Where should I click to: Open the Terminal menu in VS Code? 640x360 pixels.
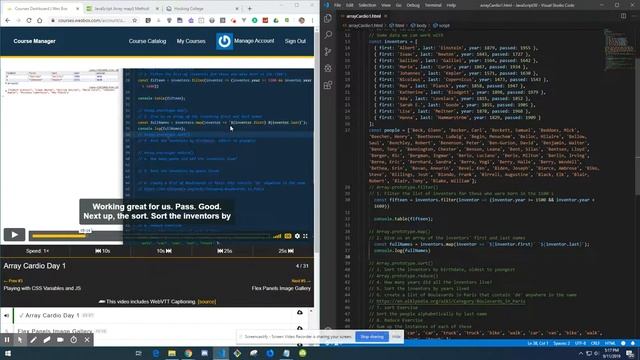tap(433, 5)
